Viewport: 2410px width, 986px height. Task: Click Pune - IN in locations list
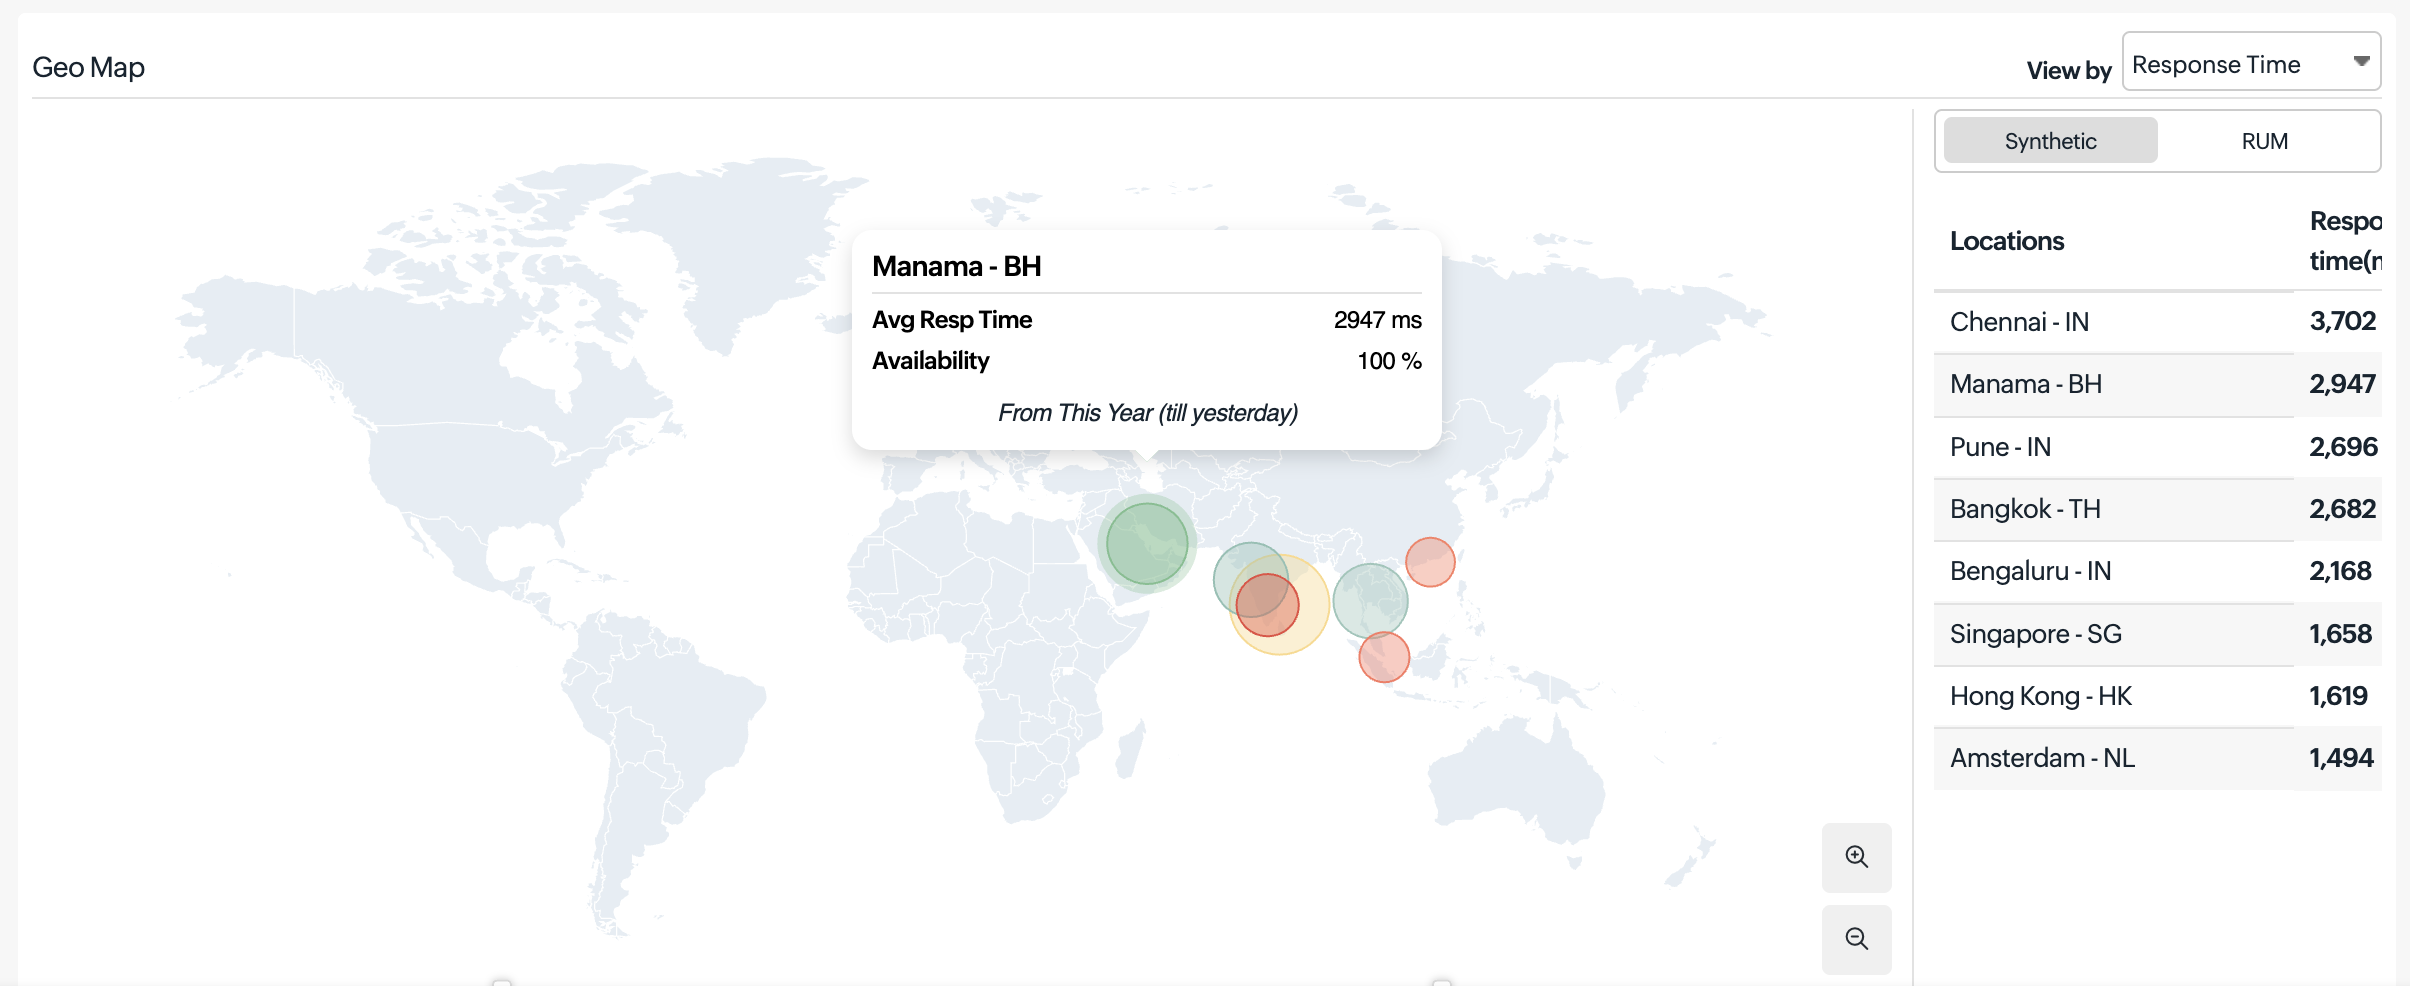pos(2000,447)
